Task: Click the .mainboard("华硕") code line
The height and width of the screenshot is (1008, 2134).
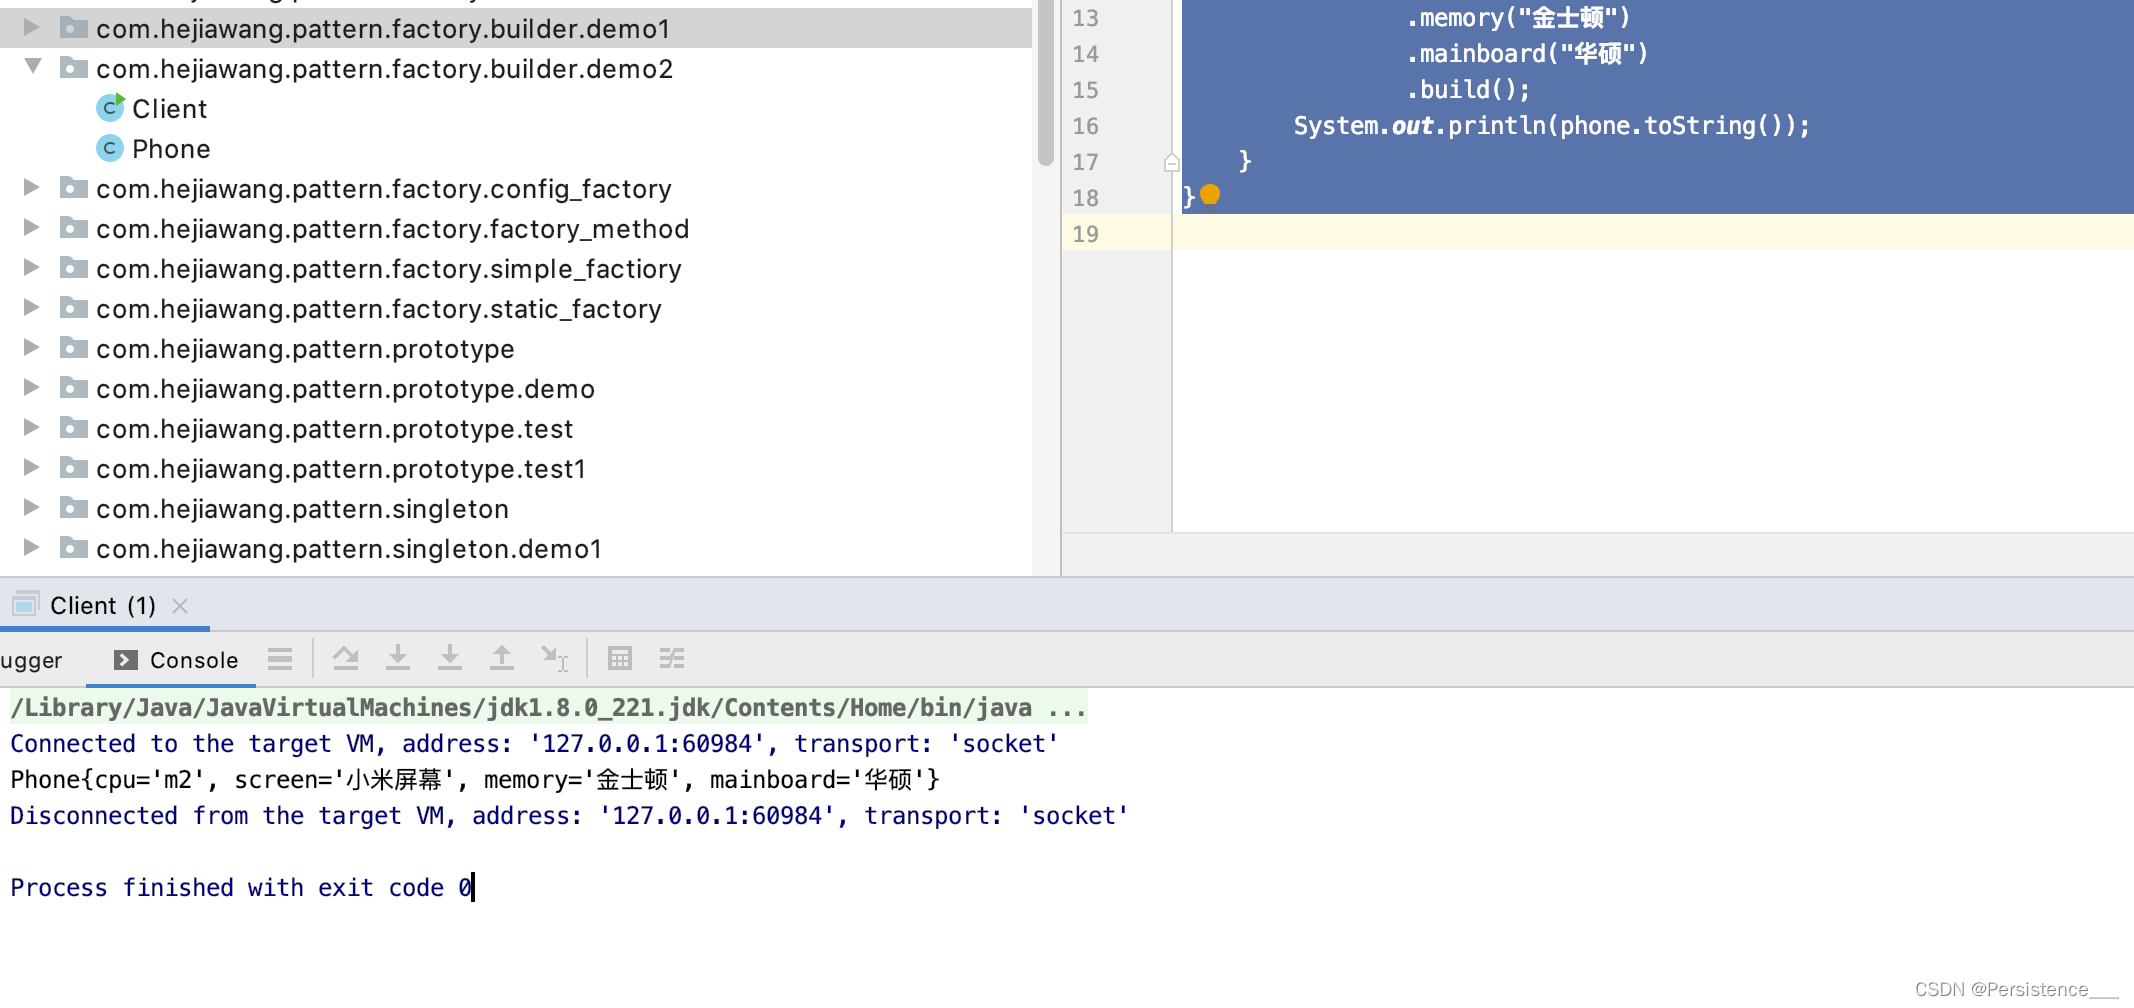Action: point(1526,54)
